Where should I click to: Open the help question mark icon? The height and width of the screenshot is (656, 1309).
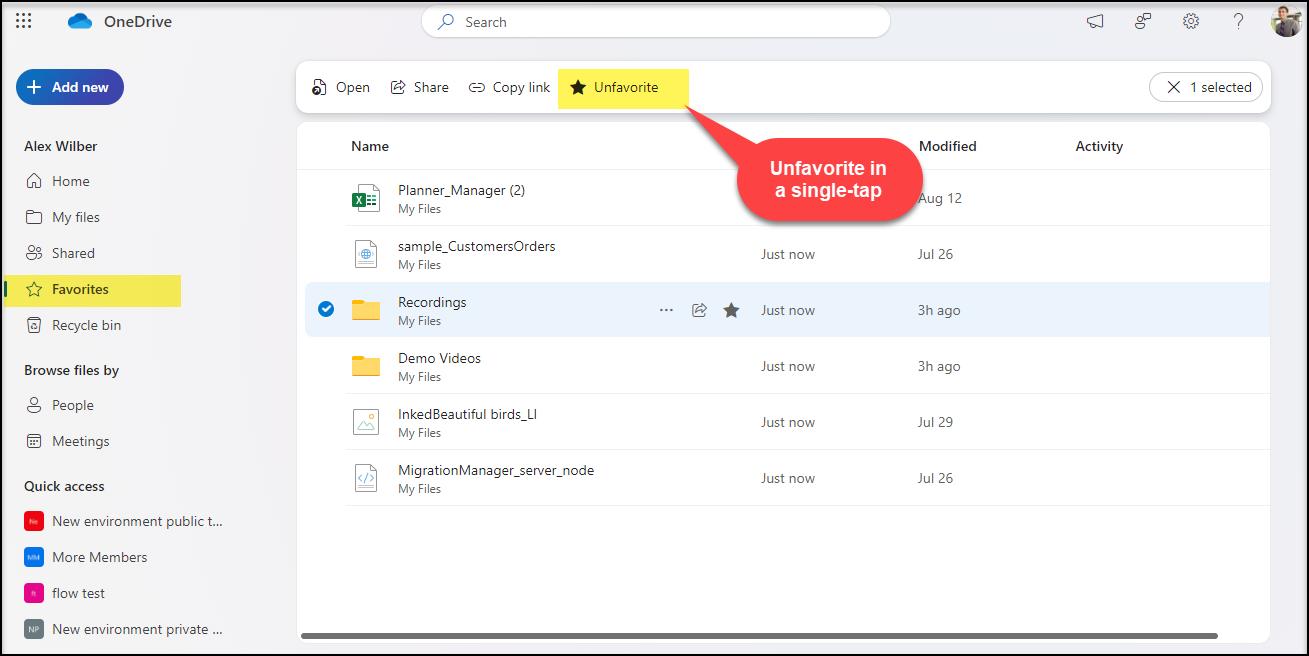pos(1238,21)
